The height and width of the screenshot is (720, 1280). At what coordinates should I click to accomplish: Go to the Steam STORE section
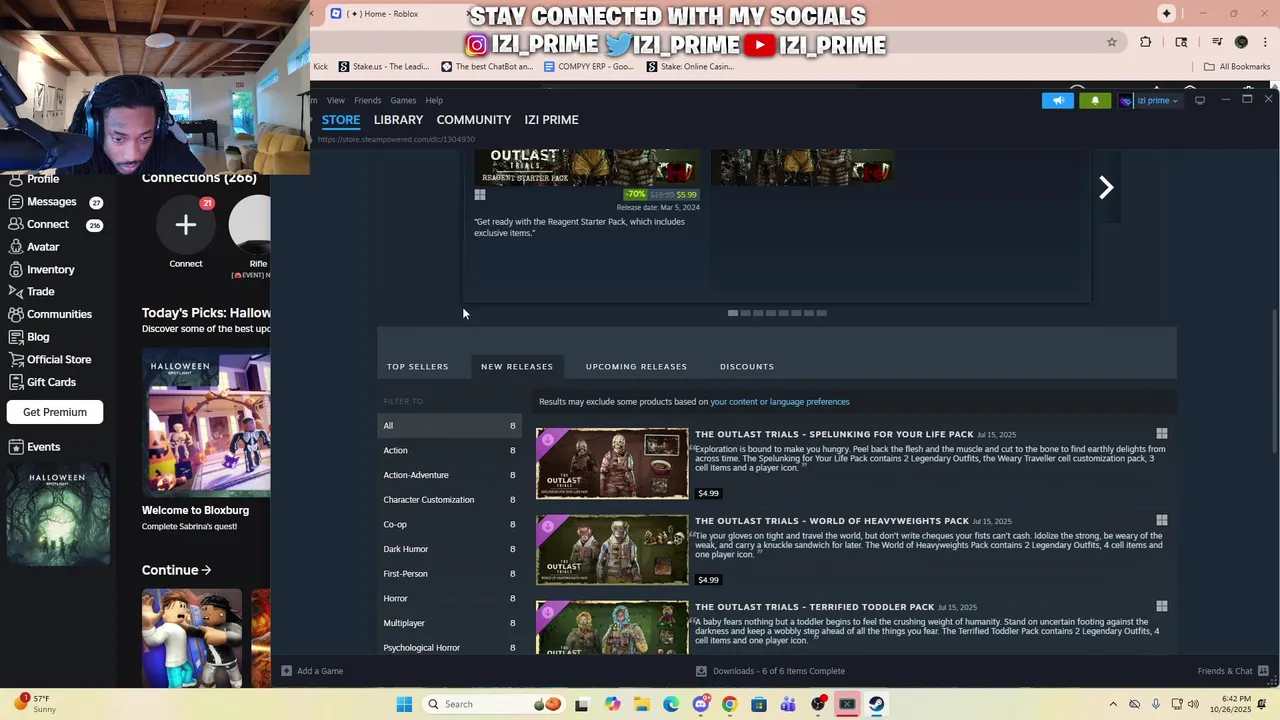[x=341, y=120]
